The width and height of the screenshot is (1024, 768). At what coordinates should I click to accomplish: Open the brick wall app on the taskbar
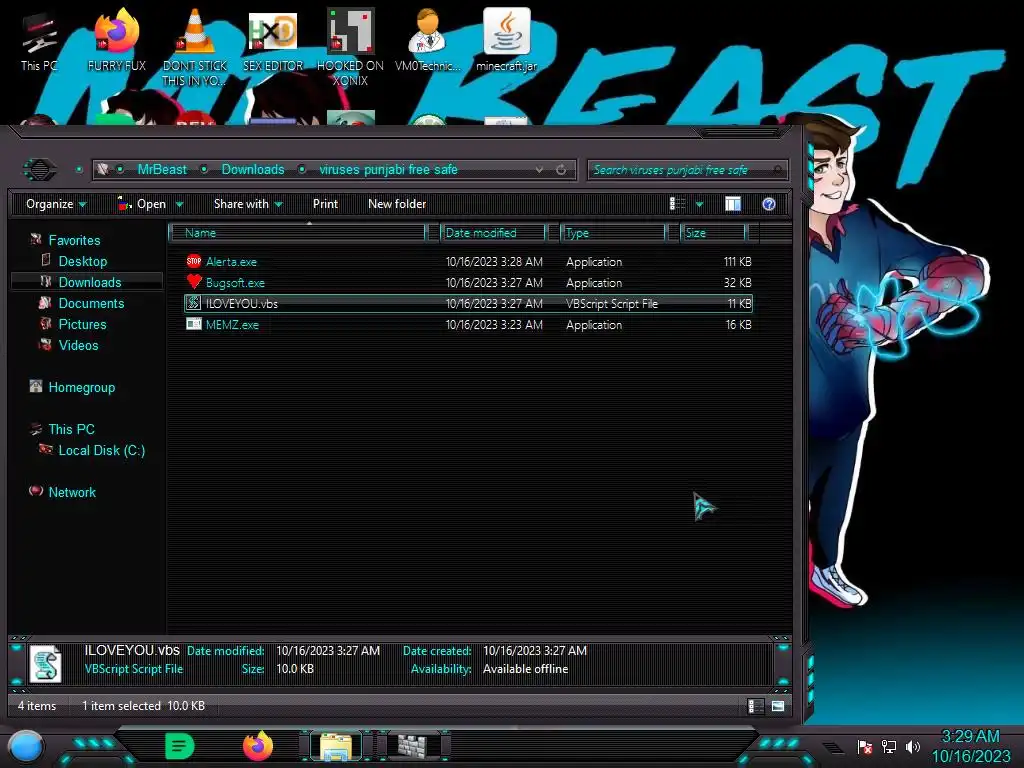[413, 746]
